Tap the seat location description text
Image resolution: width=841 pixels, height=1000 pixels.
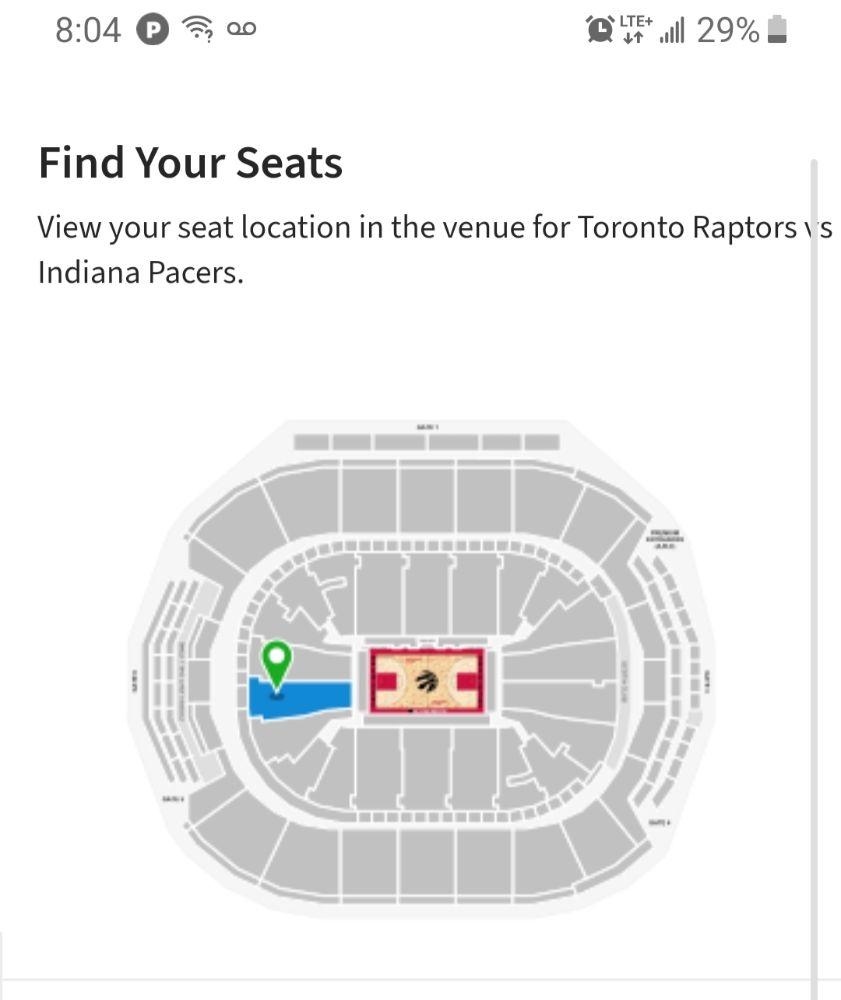(420, 249)
